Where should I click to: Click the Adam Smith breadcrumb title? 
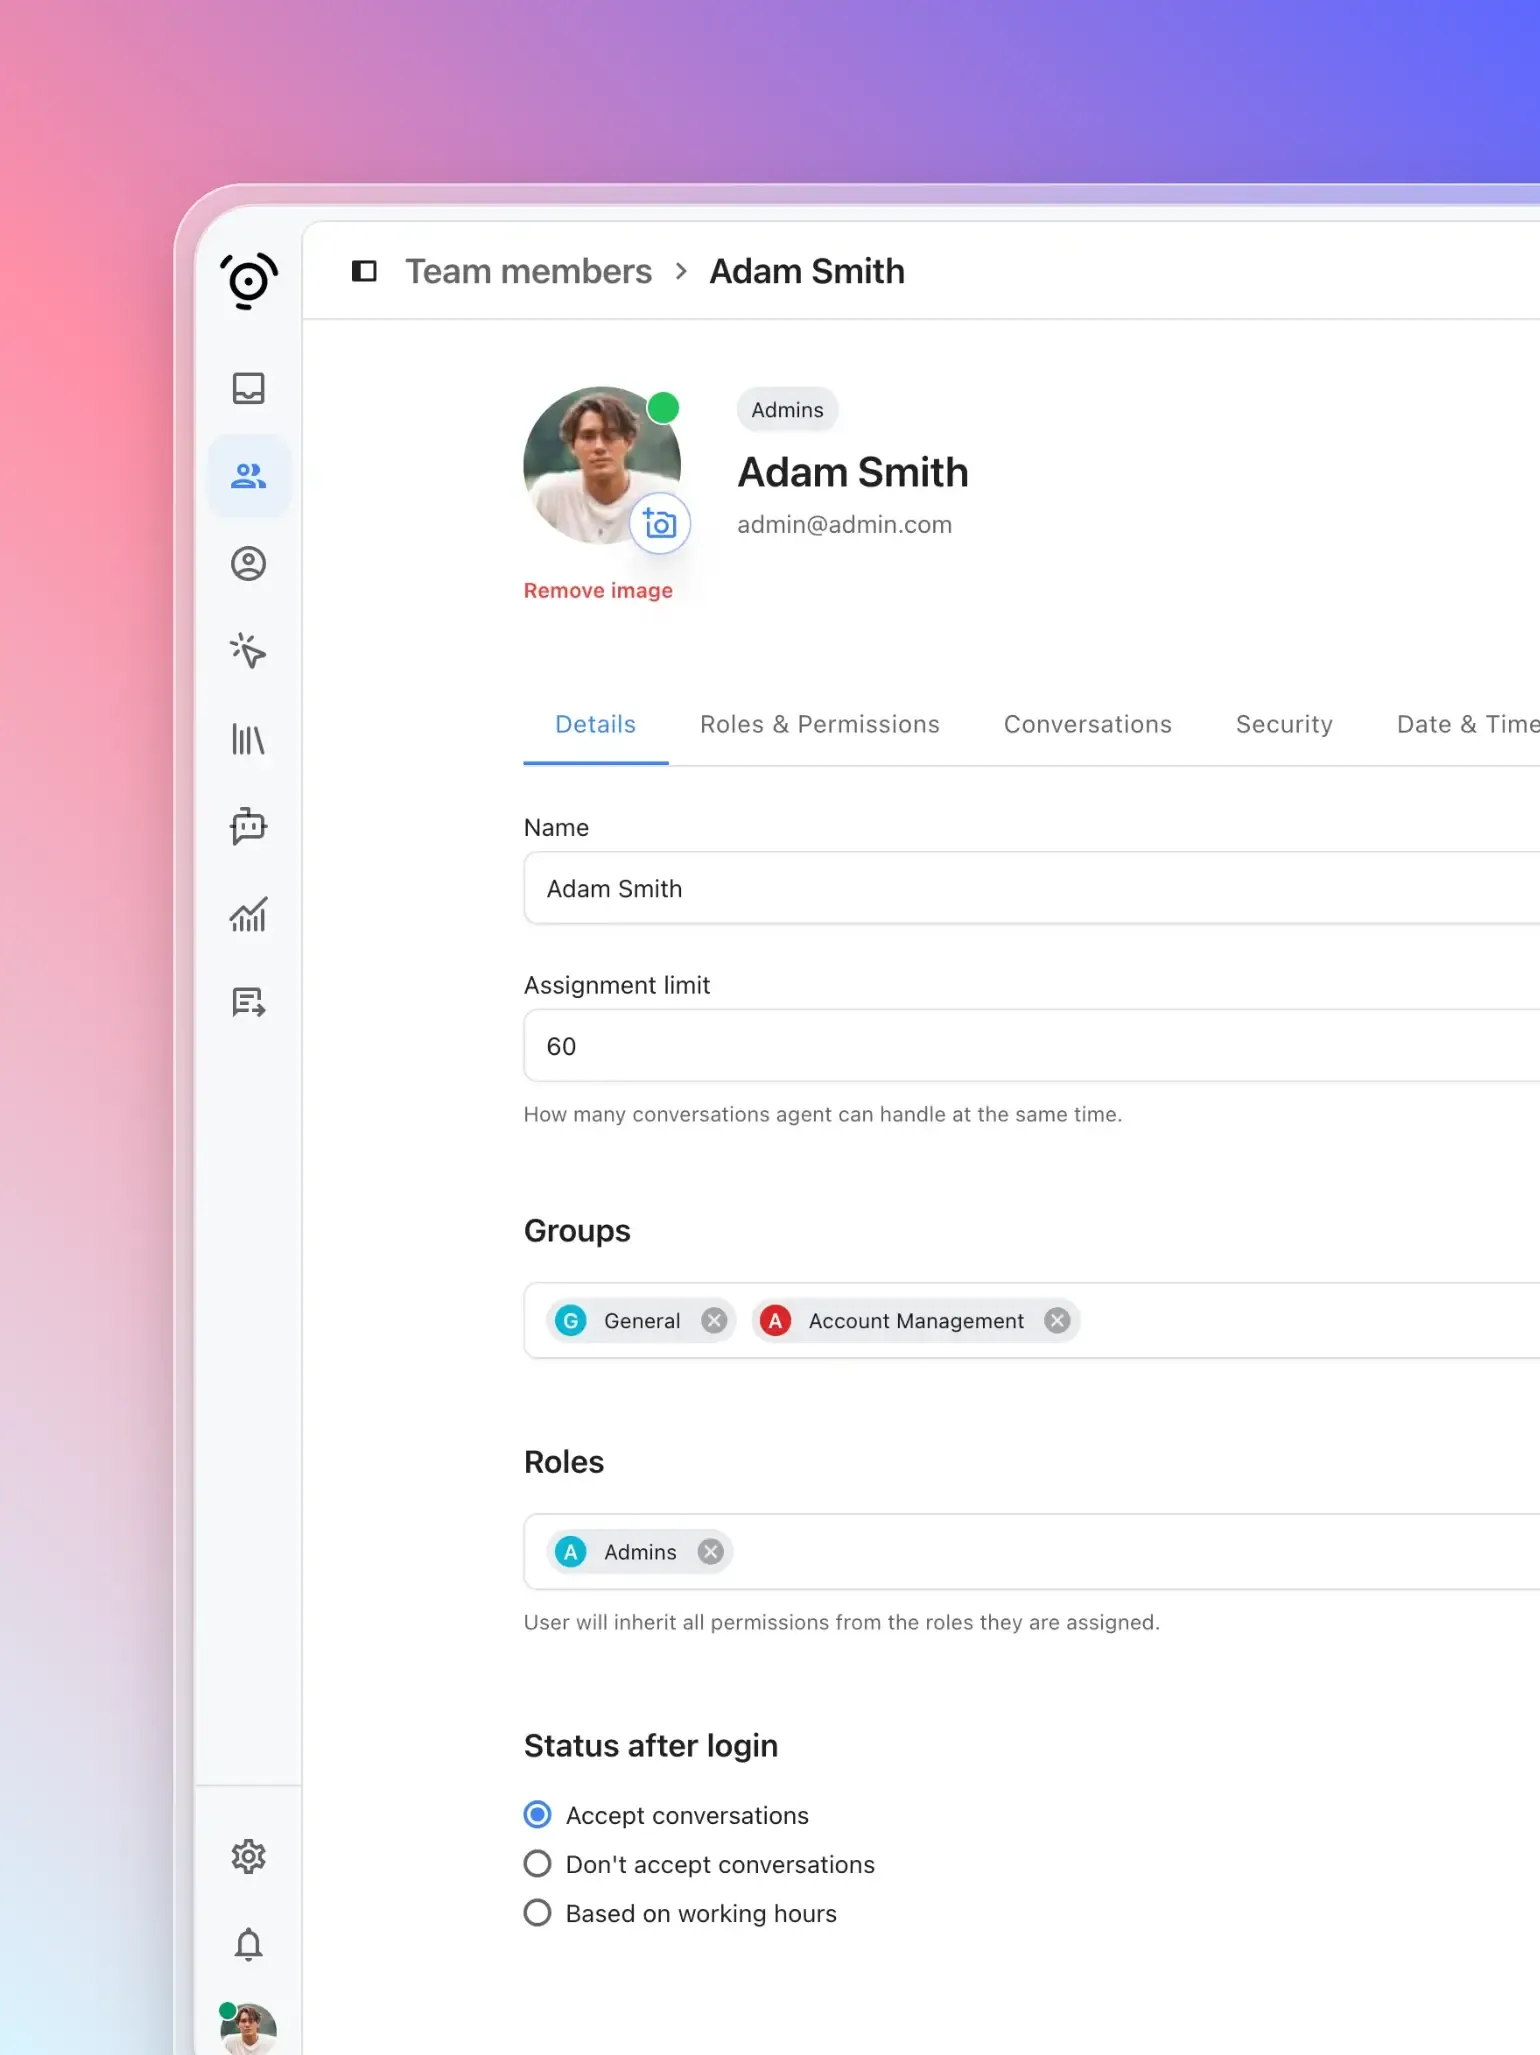point(807,271)
